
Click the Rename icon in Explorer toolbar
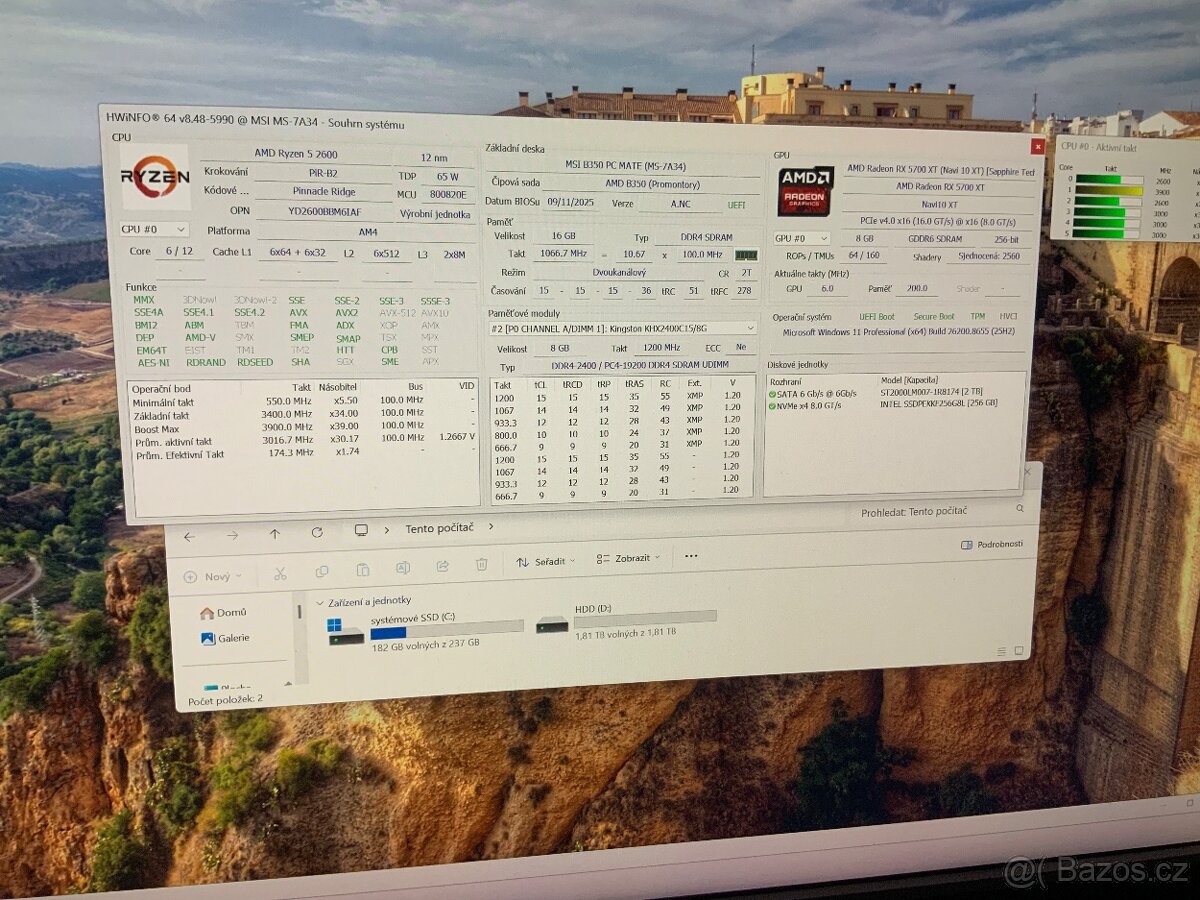402,567
